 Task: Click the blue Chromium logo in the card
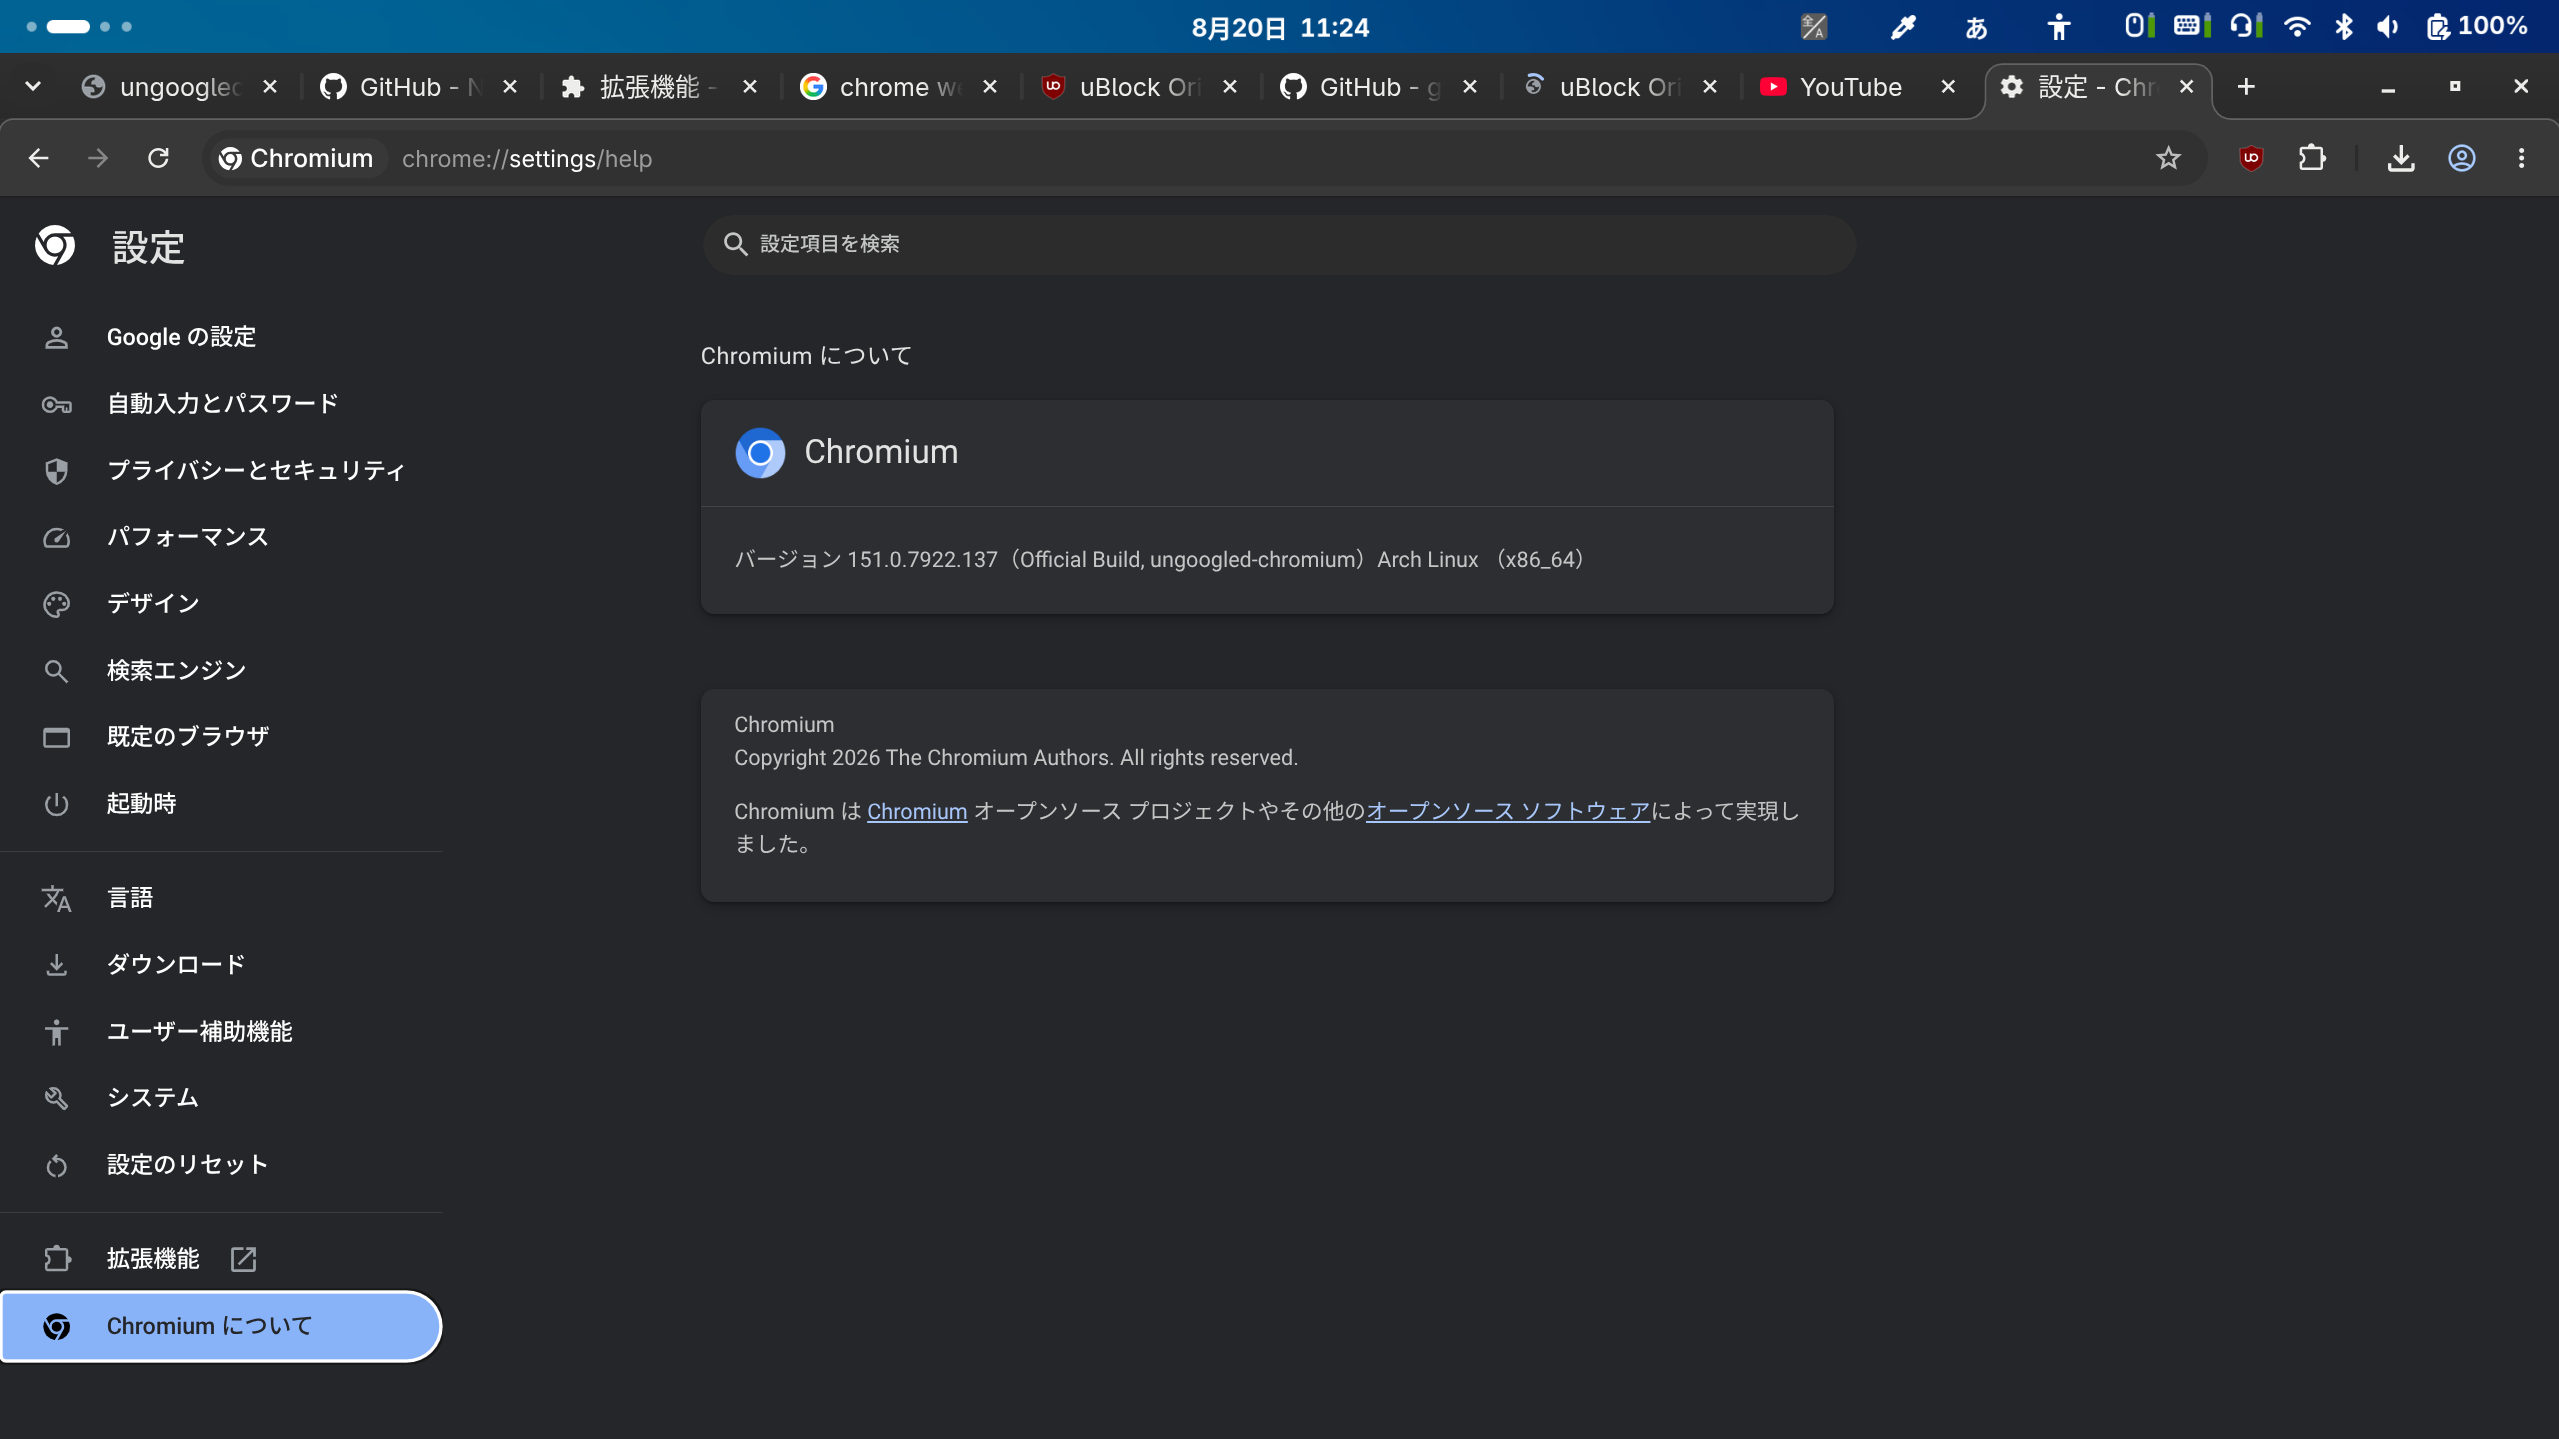pos(760,453)
